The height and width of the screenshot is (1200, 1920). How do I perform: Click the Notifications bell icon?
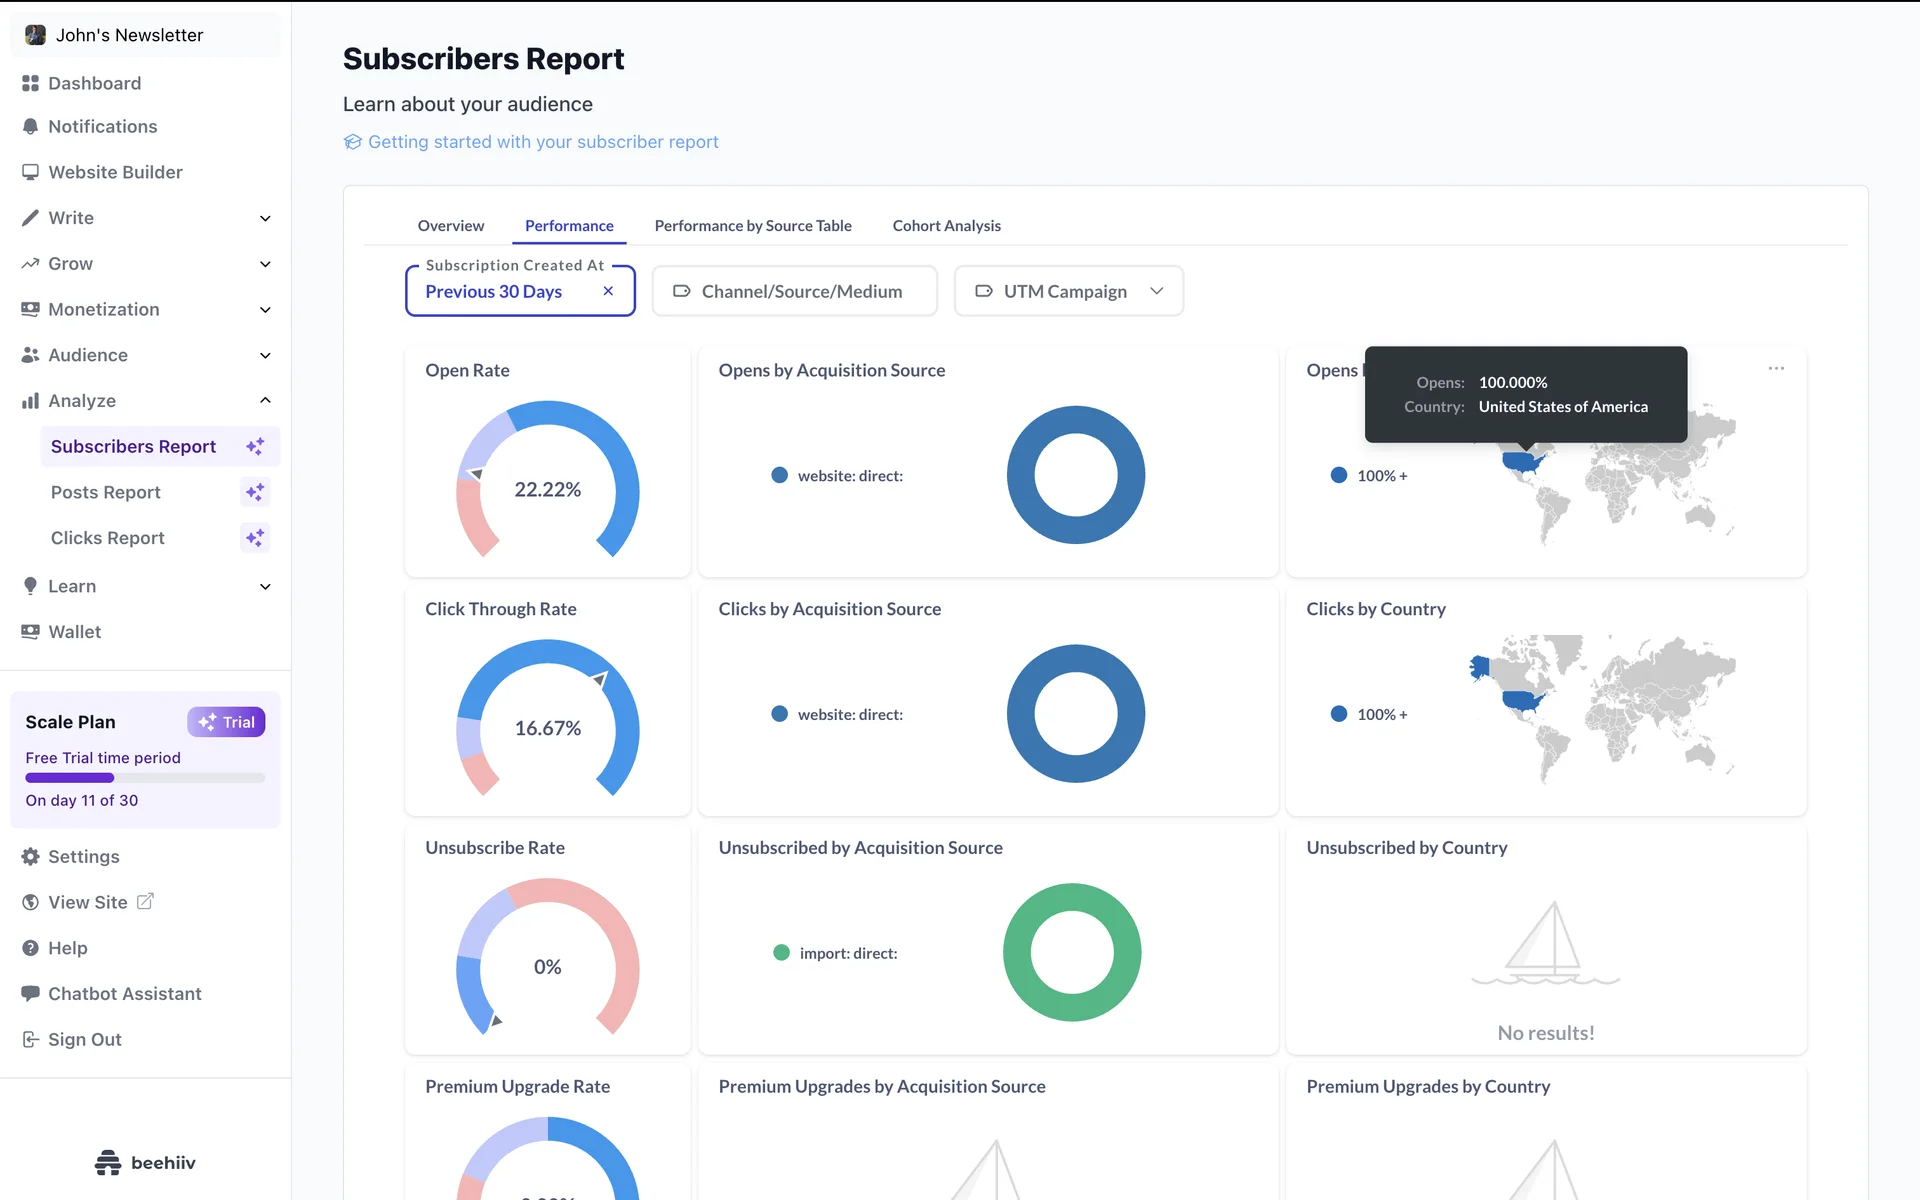(x=30, y=127)
